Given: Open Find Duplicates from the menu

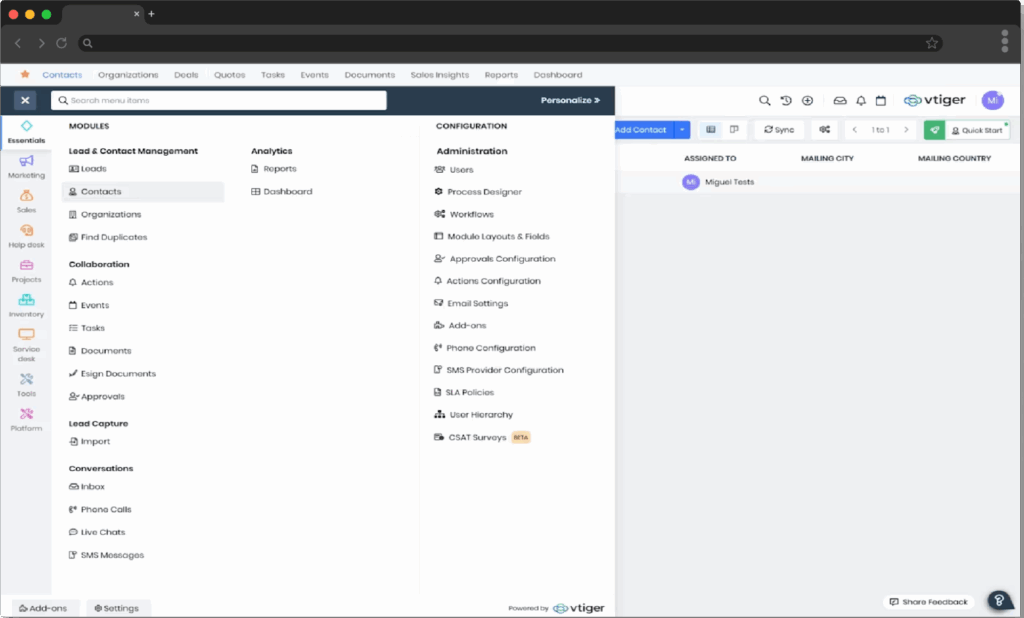Looking at the screenshot, I should pos(108,237).
